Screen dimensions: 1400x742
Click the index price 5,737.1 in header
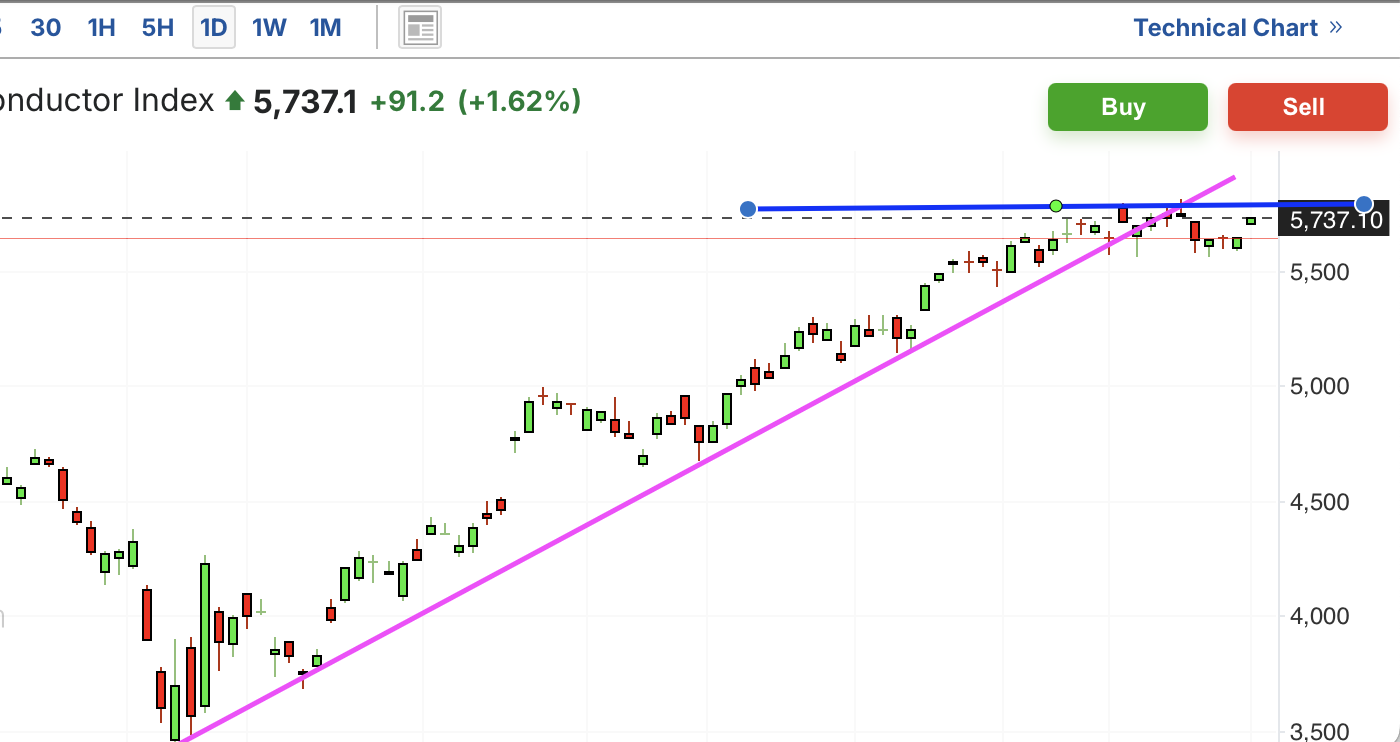[305, 102]
